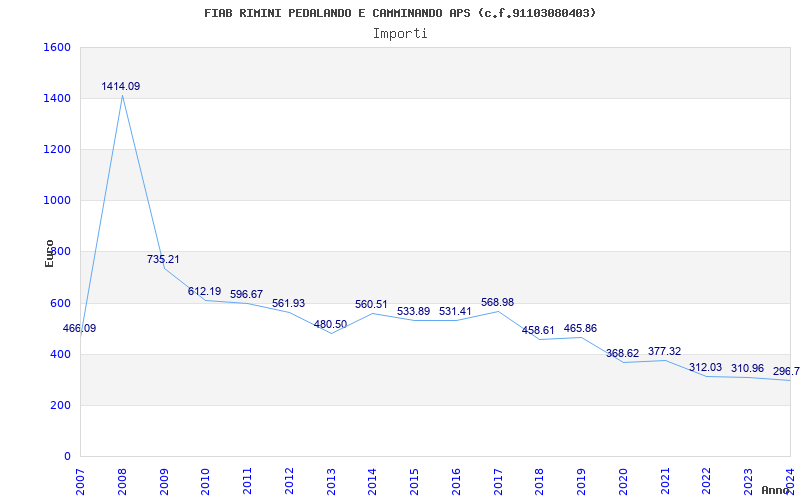
Task: Select the 531.41 value label
Action: pyautogui.click(x=456, y=311)
